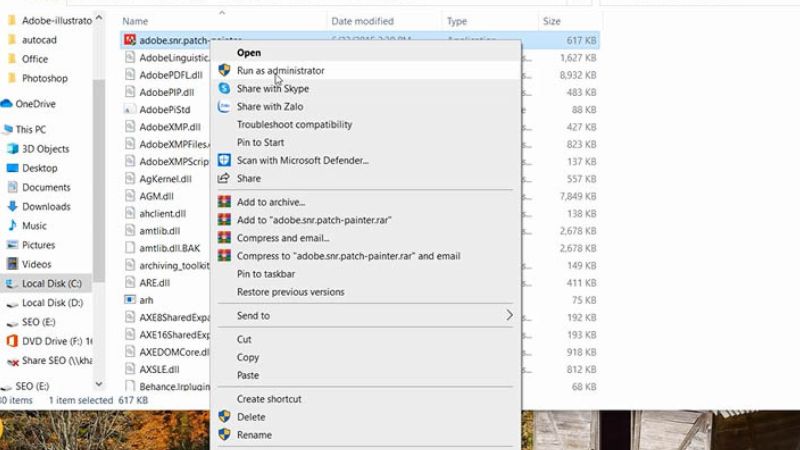Click the disconnected Share SEO network icon
The height and width of the screenshot is (450, 800).
pyautogui.click(x=12, y=361)
